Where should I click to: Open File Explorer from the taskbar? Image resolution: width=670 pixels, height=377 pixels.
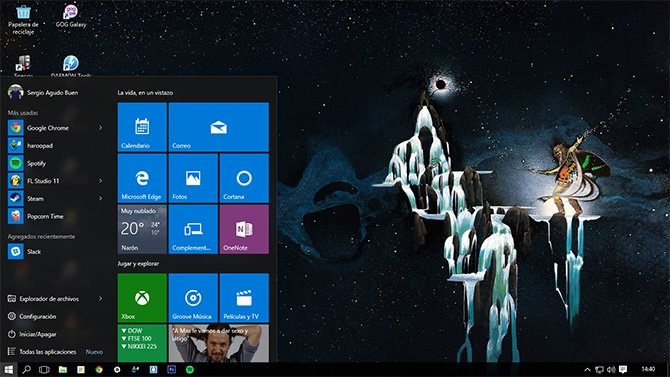[x=62, y=370]
